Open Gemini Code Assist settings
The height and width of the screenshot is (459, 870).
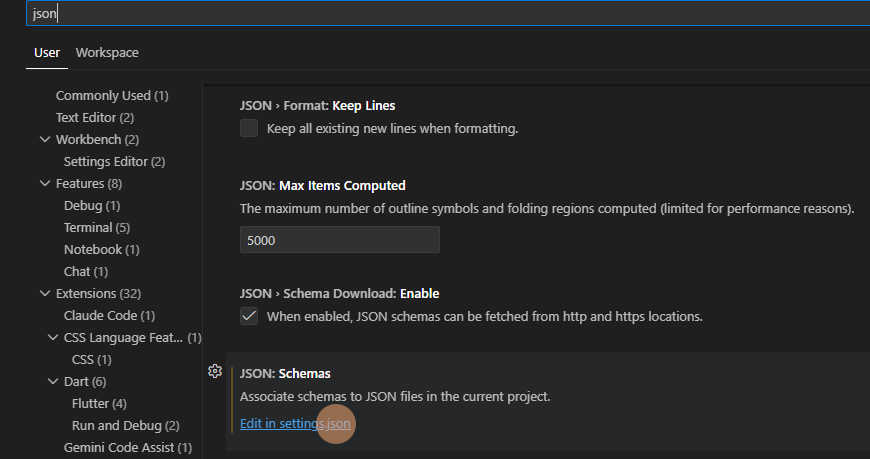click(127, 447)
